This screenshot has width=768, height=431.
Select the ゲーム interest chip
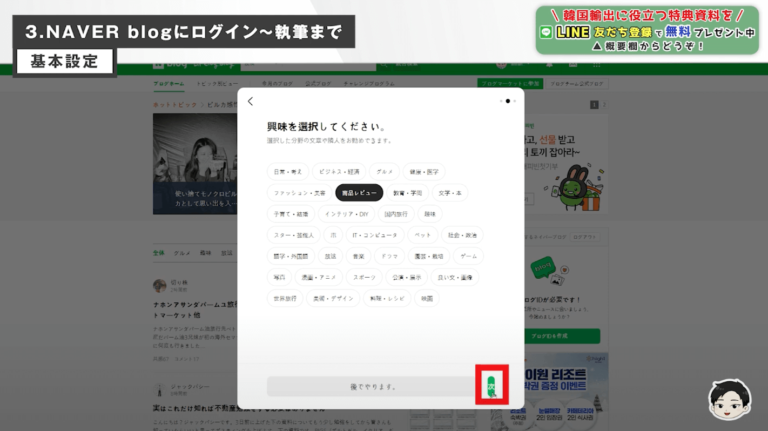[x=468, y=256]
